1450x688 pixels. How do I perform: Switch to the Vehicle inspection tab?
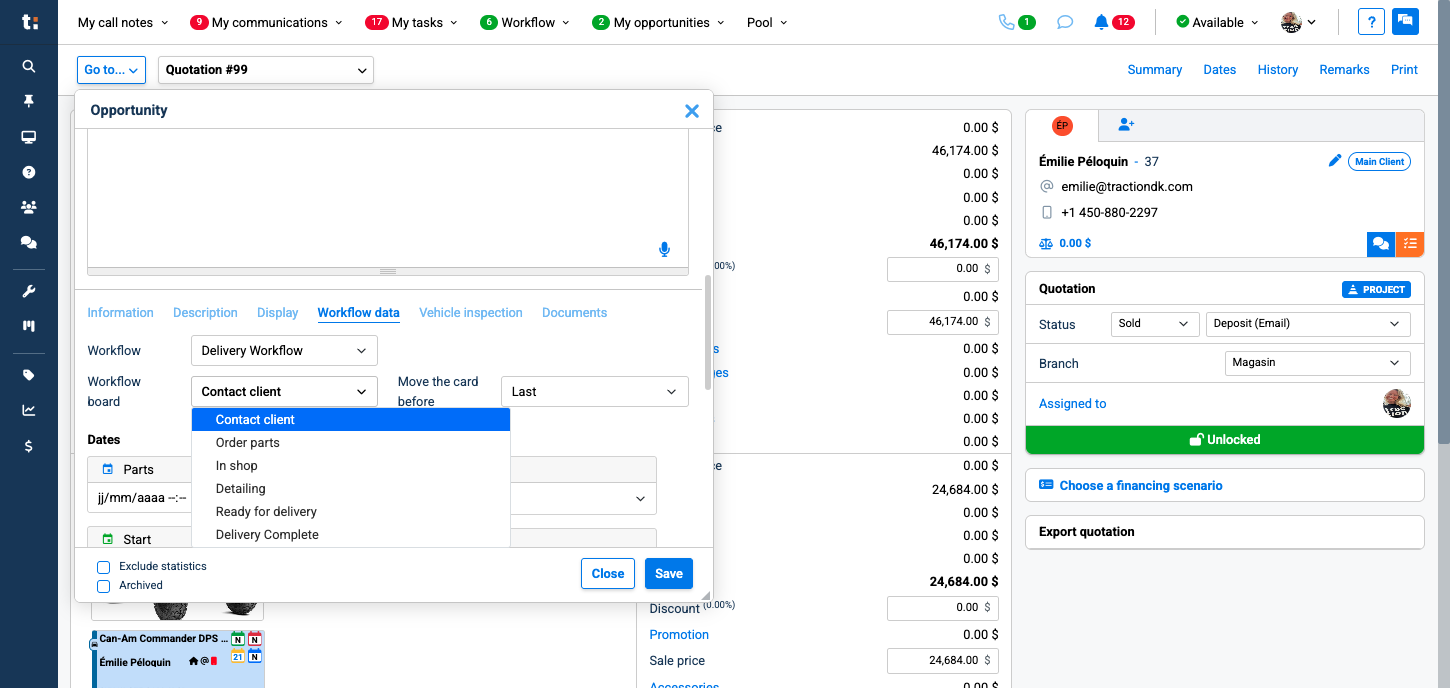click(x=470, y=313)
